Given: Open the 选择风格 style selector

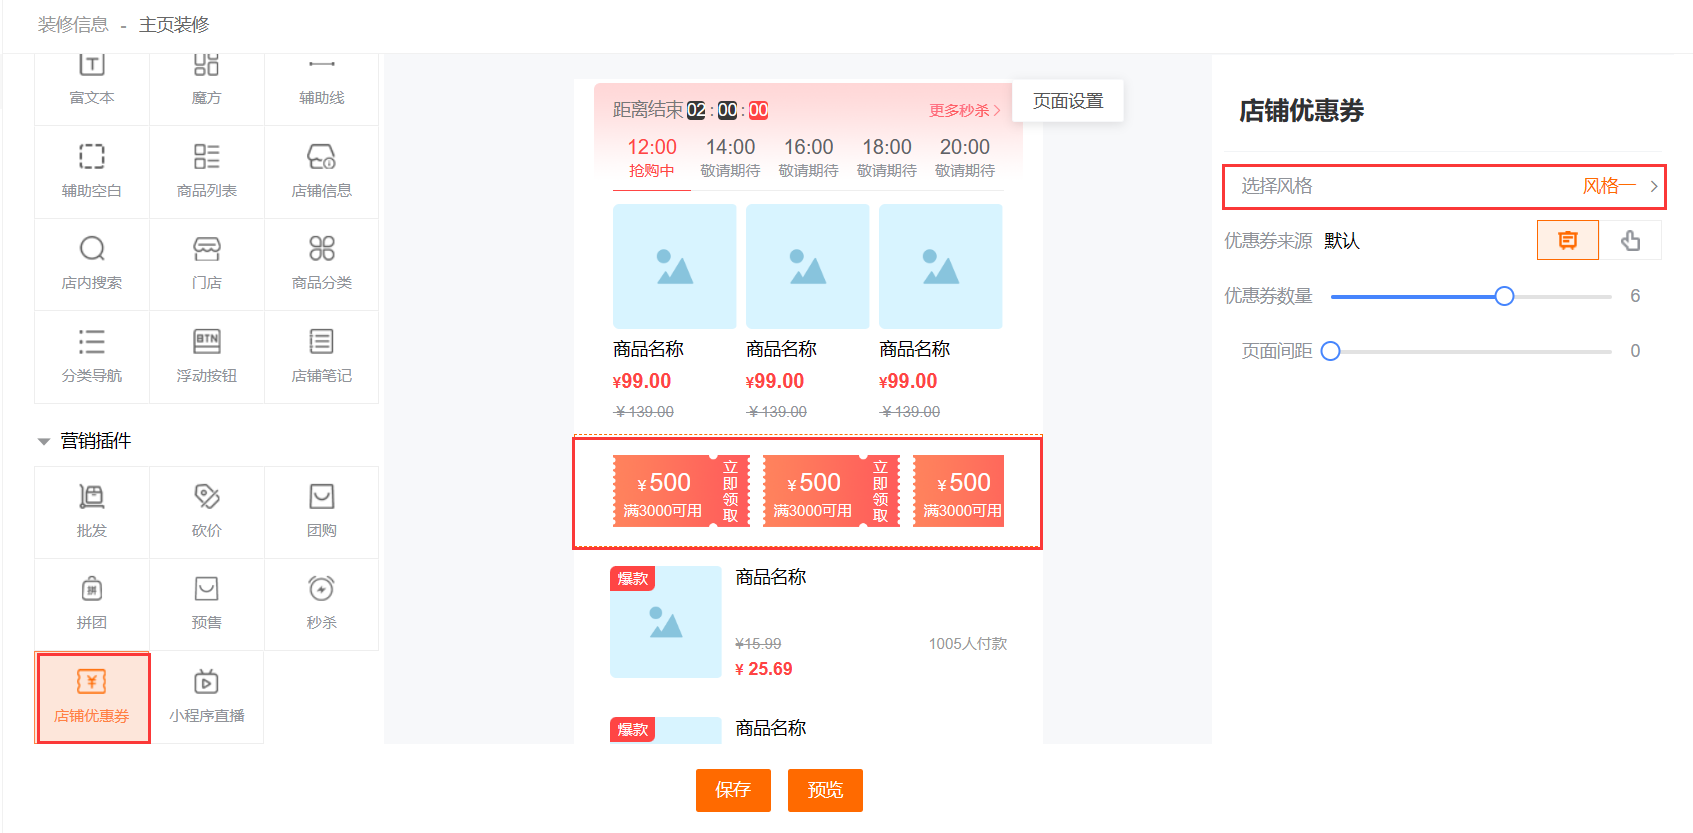Looking at the screenshot, I should [x=1444, y=186].
